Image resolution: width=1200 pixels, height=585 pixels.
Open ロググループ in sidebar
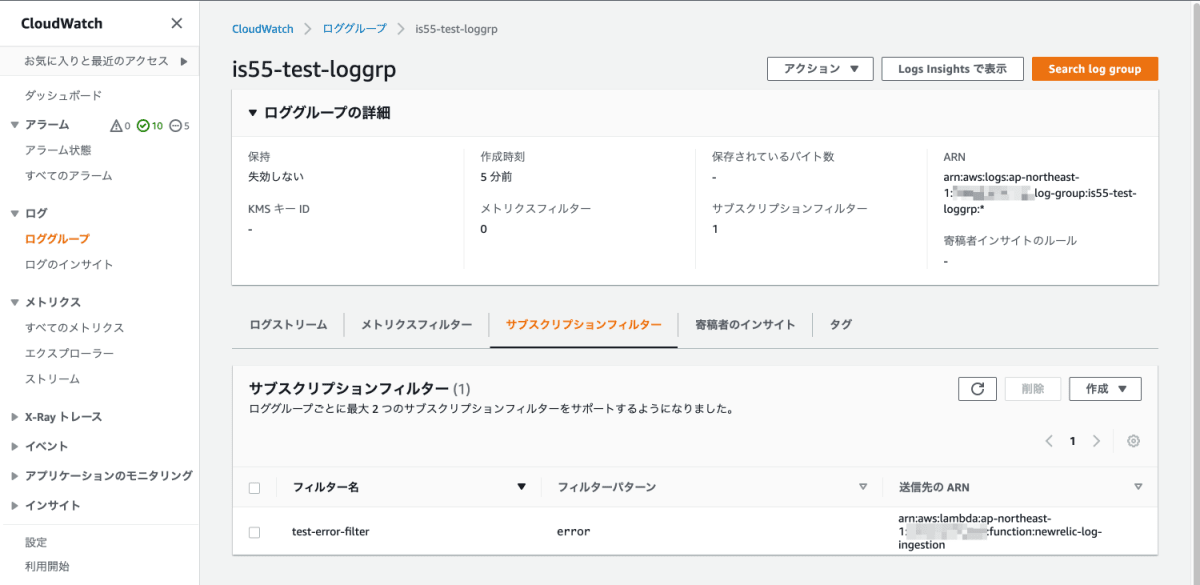pyautogui.click(x=57, y=239)
